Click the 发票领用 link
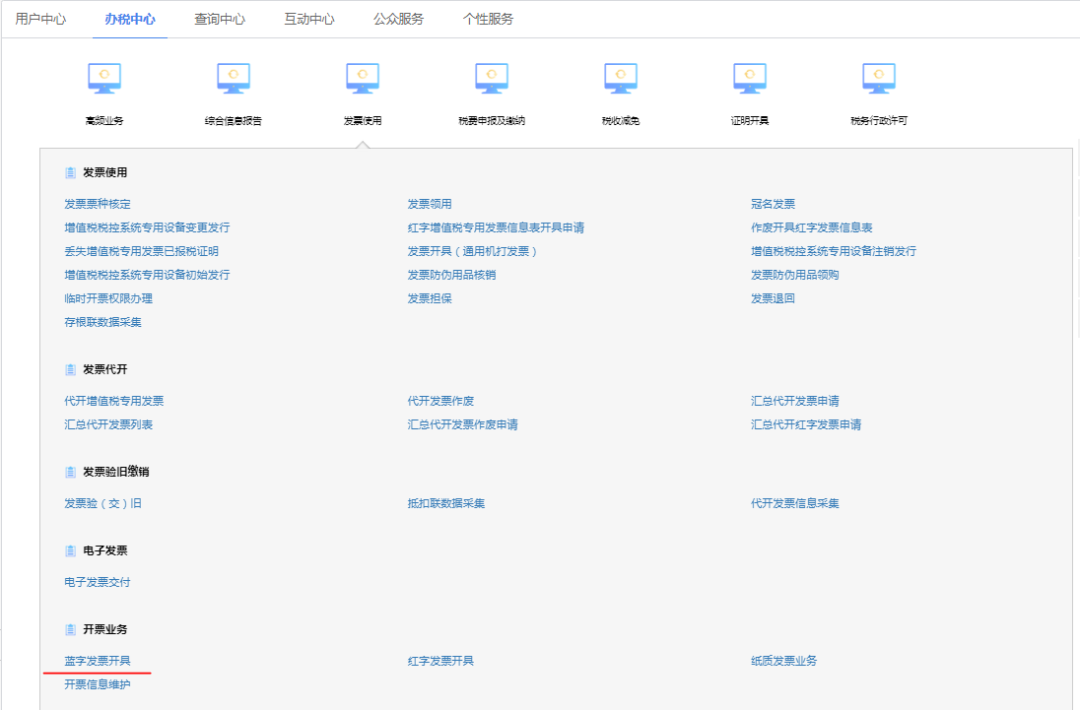Viewport: 1080px width, 710px height. click(x=430, y=204)
